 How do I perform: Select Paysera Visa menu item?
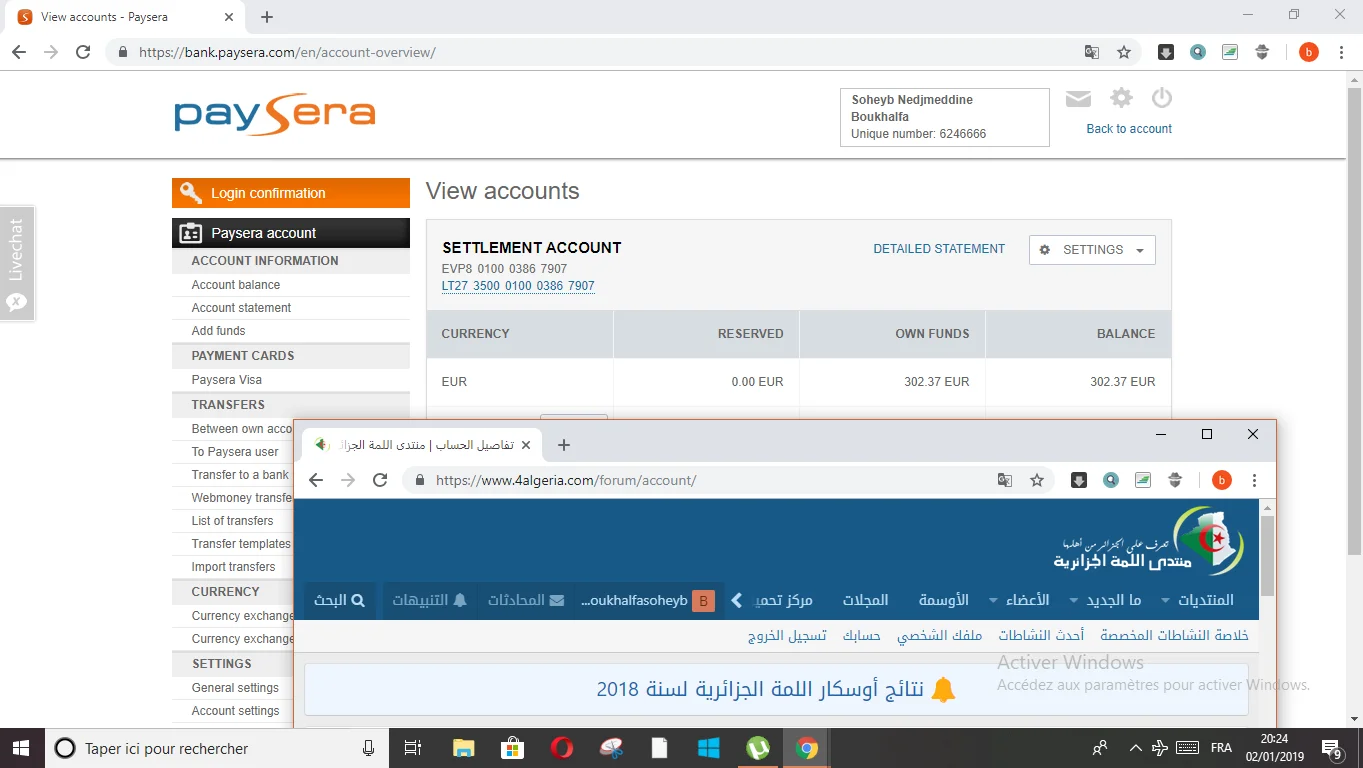tap(226, 380)
